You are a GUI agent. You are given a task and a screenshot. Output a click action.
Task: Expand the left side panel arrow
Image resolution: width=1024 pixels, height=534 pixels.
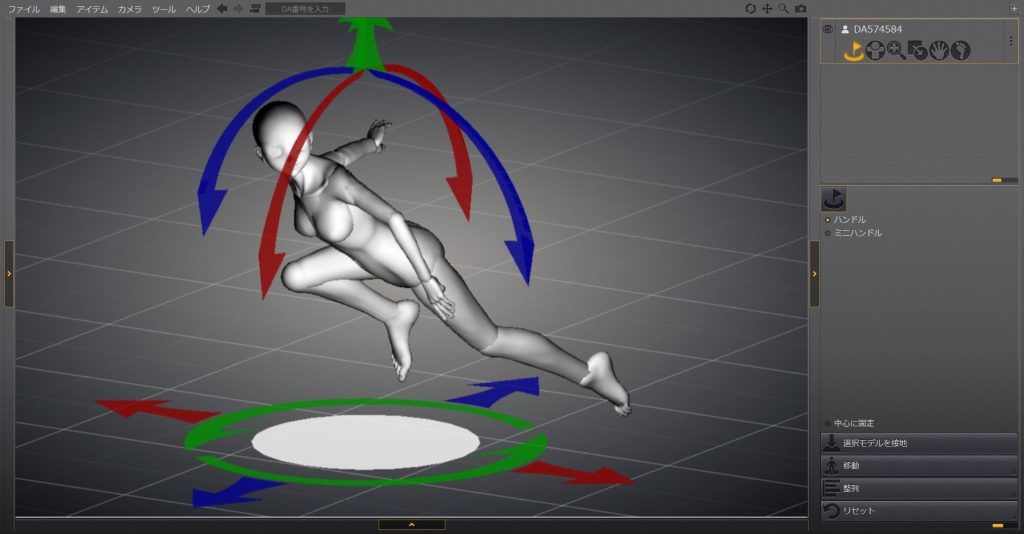point(8,273)
